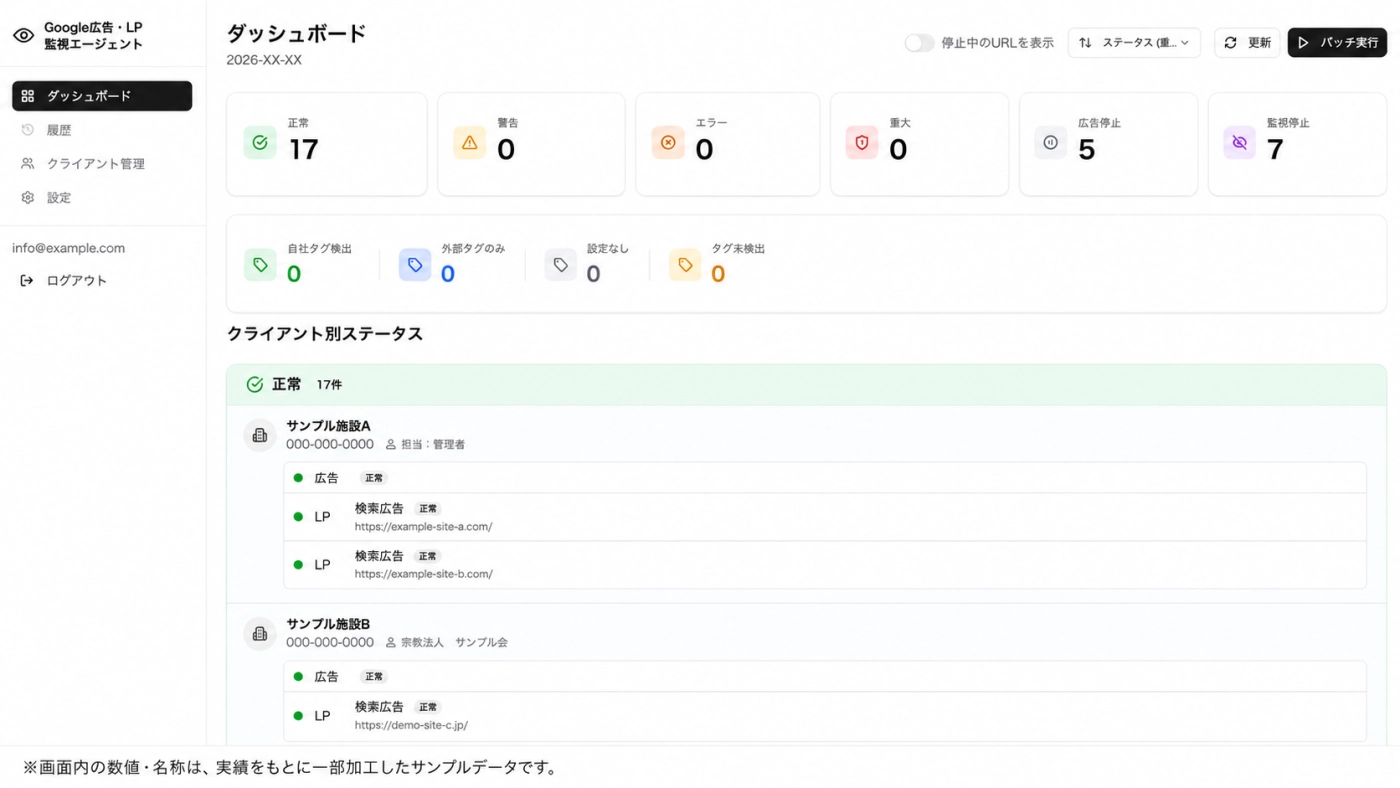This screenshot has width=1400, height=788.
Task: Click the circled X icon on the エラー card
Action: [668, 143]
